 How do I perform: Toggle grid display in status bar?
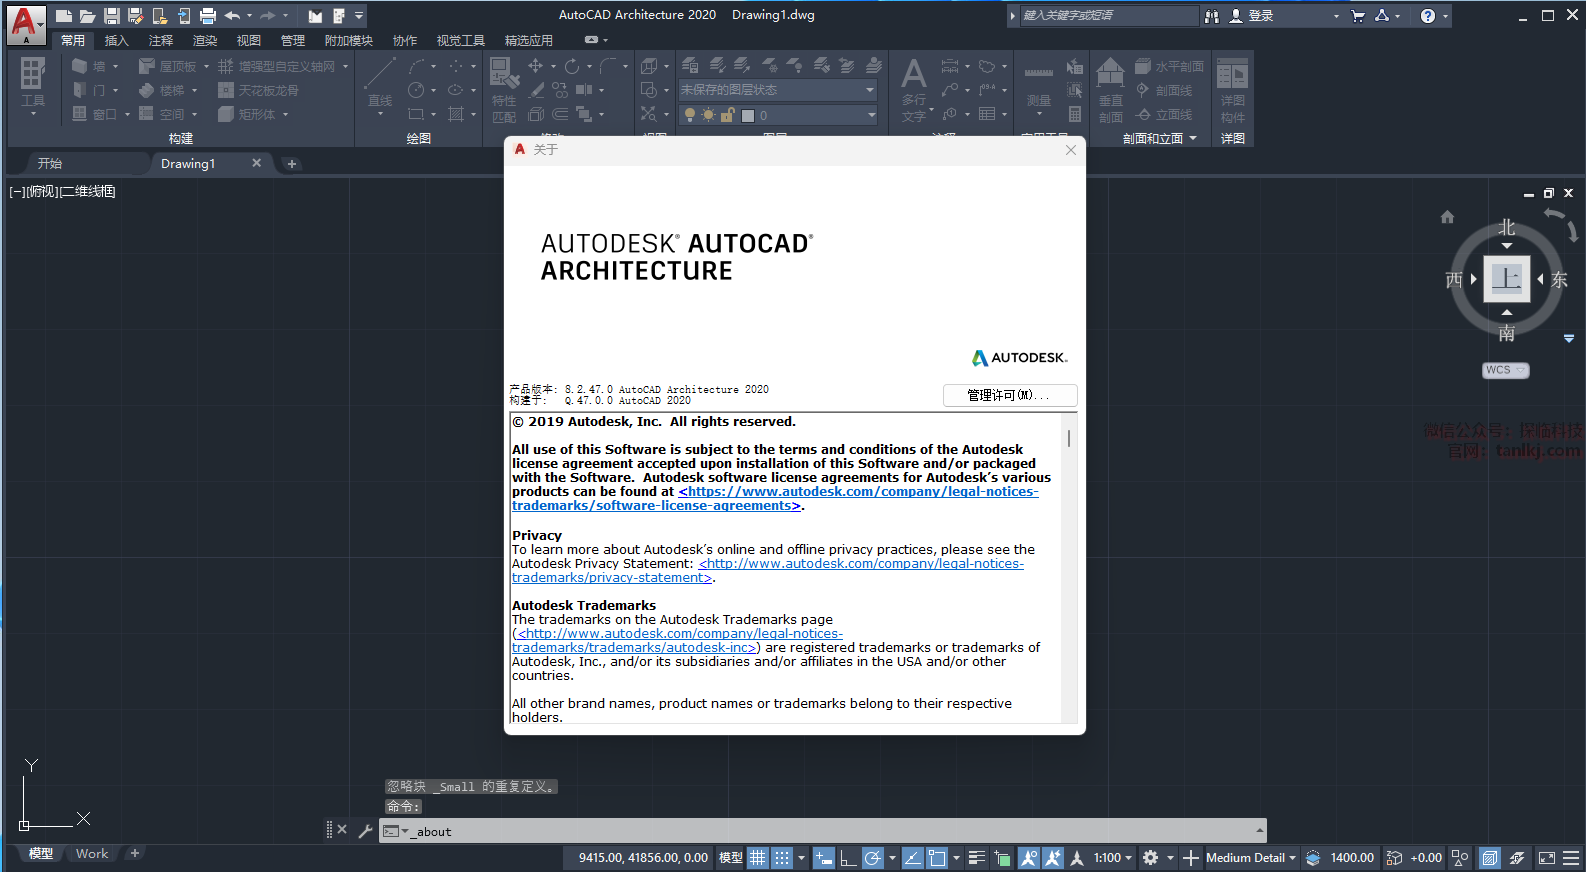coord(758,858)
